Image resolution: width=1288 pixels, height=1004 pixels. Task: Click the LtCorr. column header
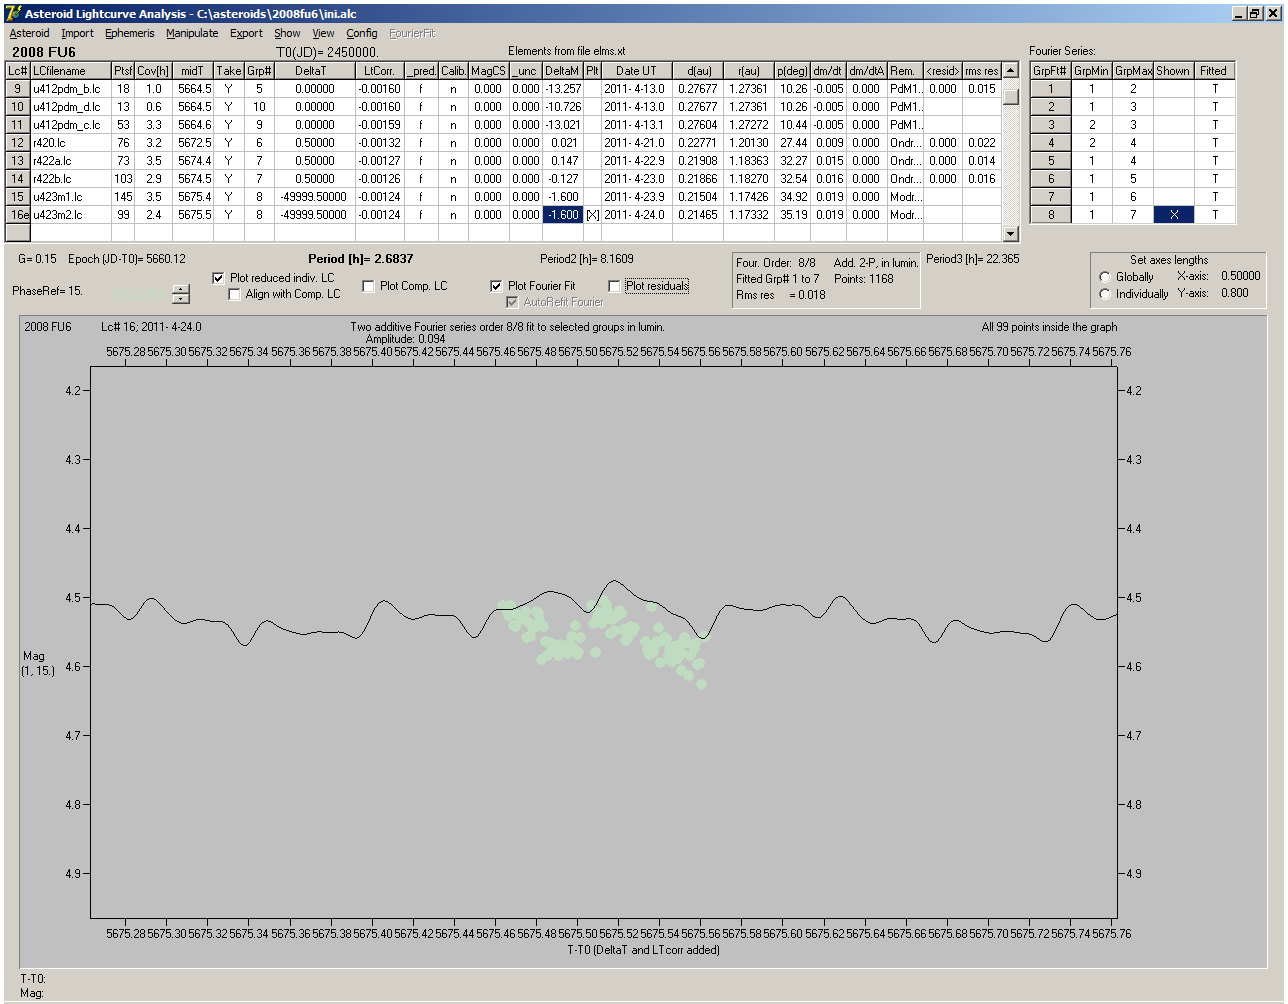(379, 71)
